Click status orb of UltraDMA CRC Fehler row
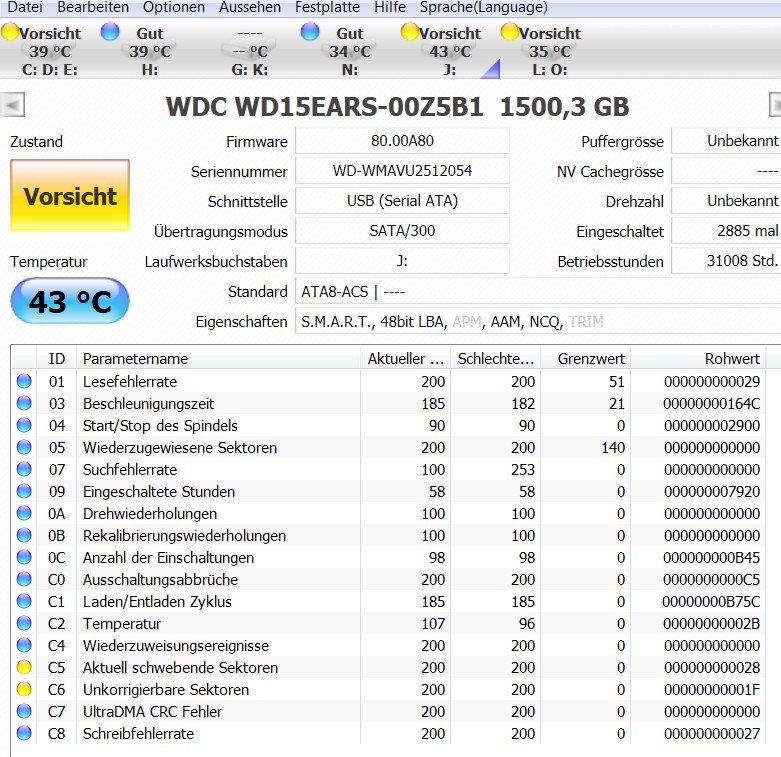The width and height of the screenshot is (781, 757). [24, 711]
